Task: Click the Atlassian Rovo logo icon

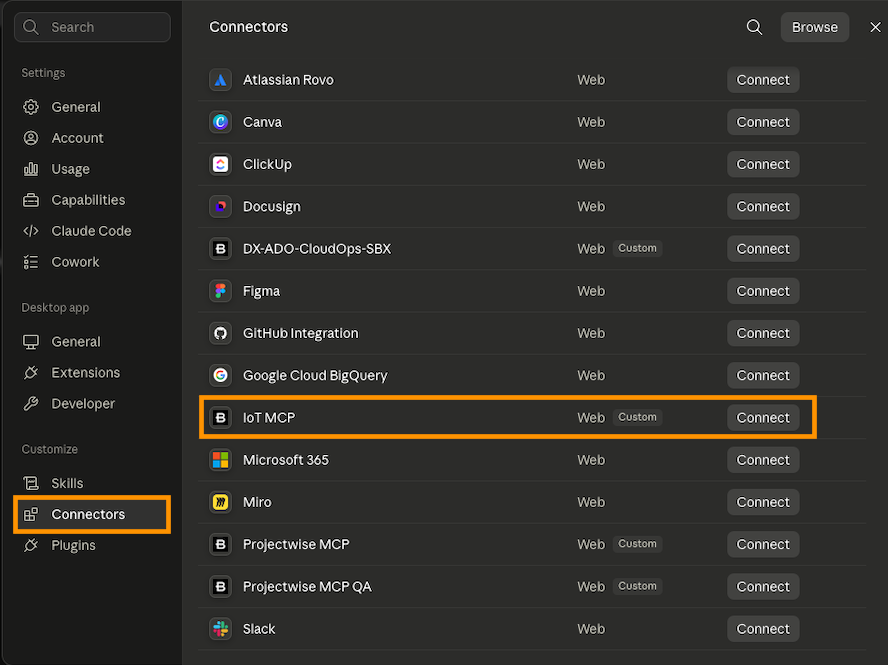Action: (x=220, y=80)
